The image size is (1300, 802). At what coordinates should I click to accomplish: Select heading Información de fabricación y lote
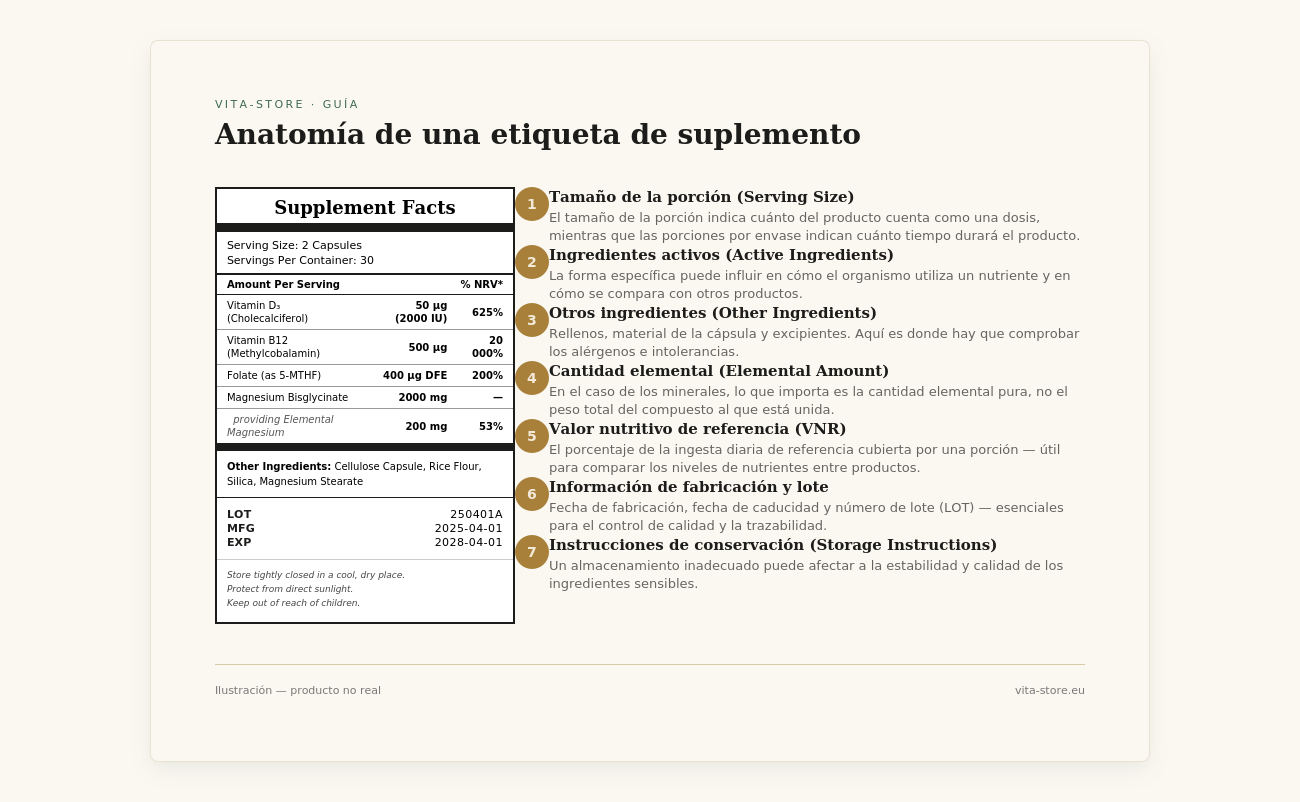[x=689, y=487]
